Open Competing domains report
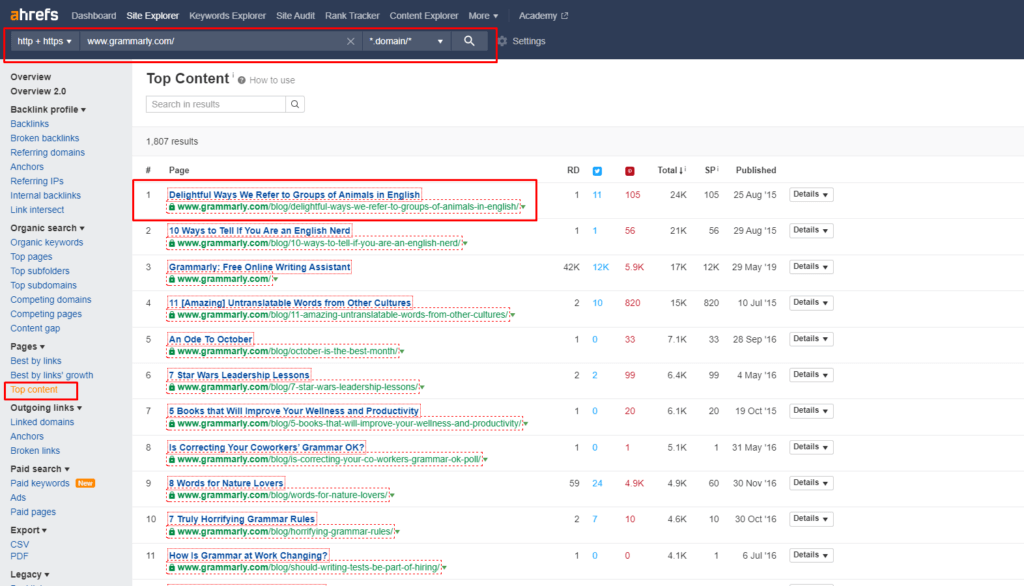Image resolution: width=1024 pixels, height=586 pixels. click(51, 300)
